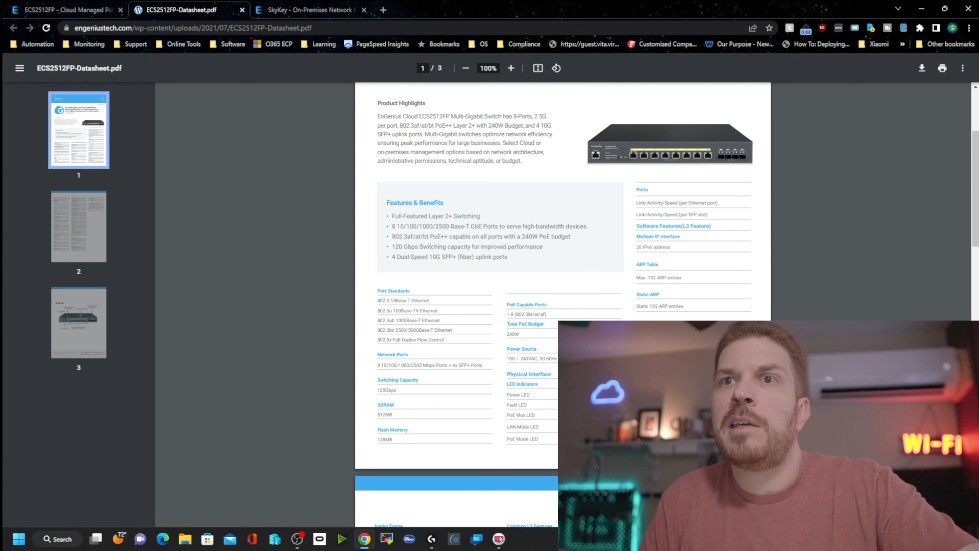Open Microsoft Edge from the taskbar

pos(162,539)
